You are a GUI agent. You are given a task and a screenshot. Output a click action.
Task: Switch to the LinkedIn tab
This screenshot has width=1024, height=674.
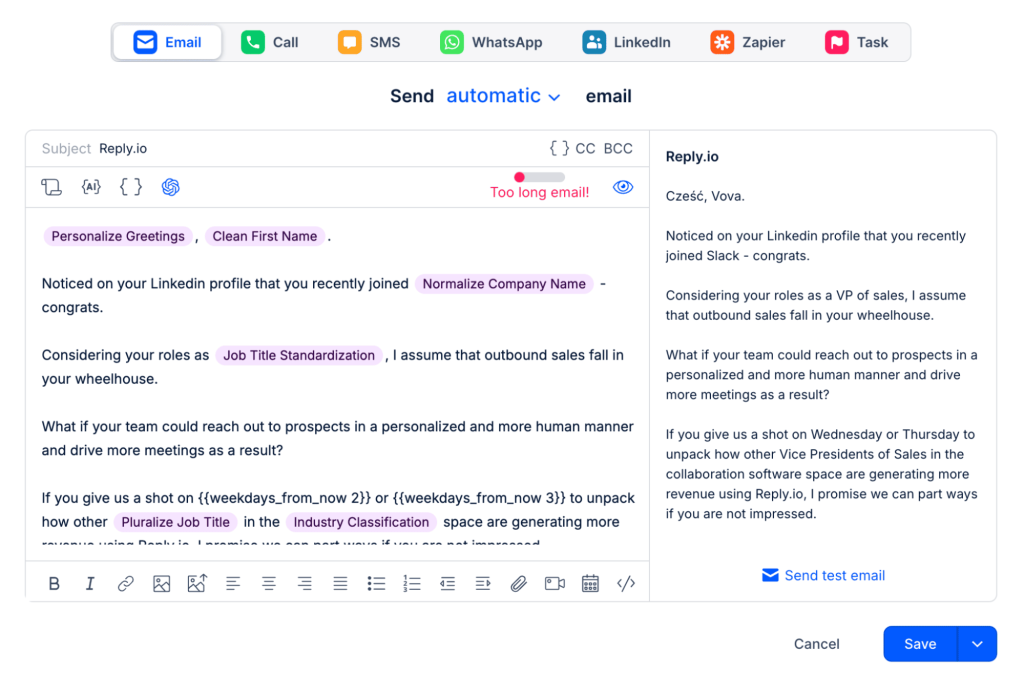626,42
